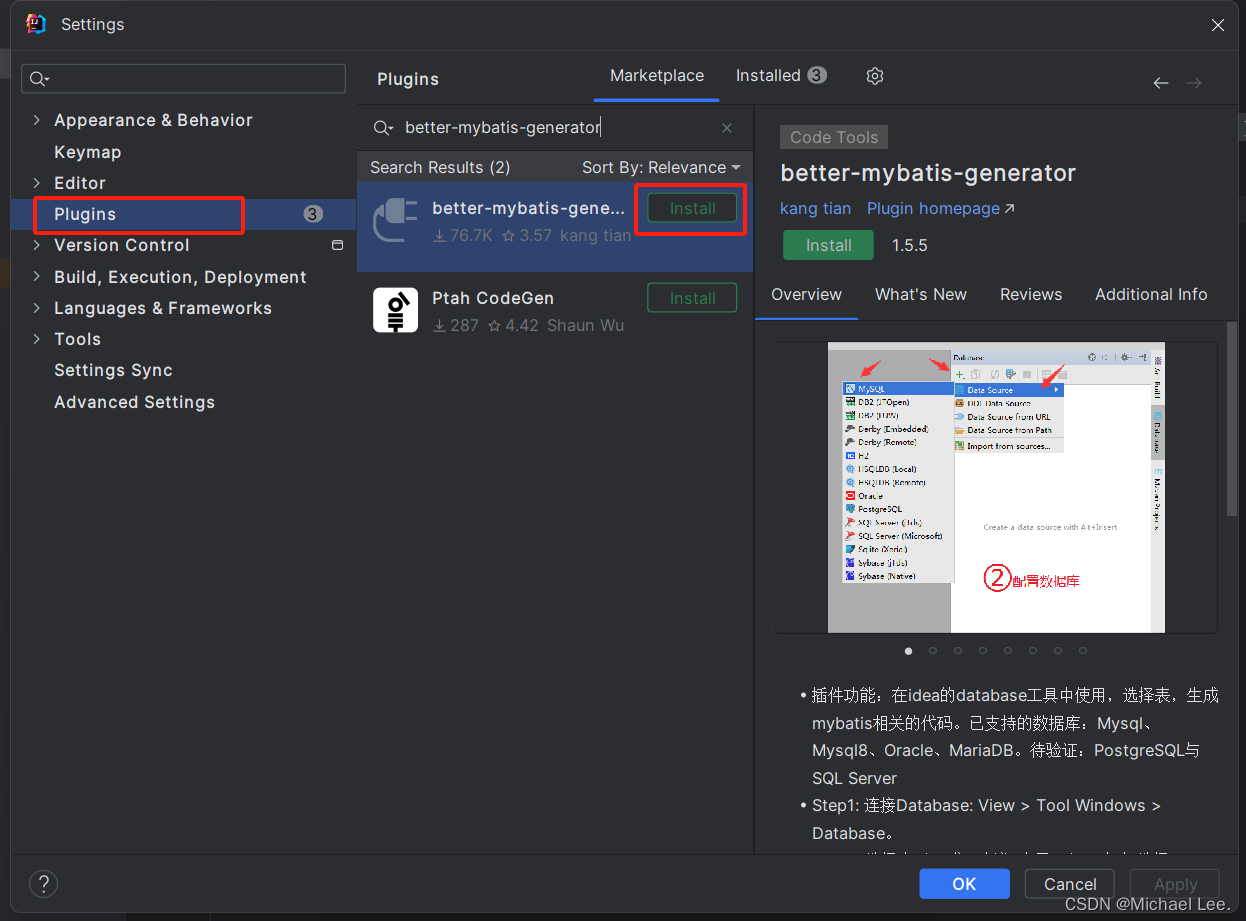Viewport: 1246px width, 921px height.
Task: Click Install button in plugin details
Action: point(828,245)
